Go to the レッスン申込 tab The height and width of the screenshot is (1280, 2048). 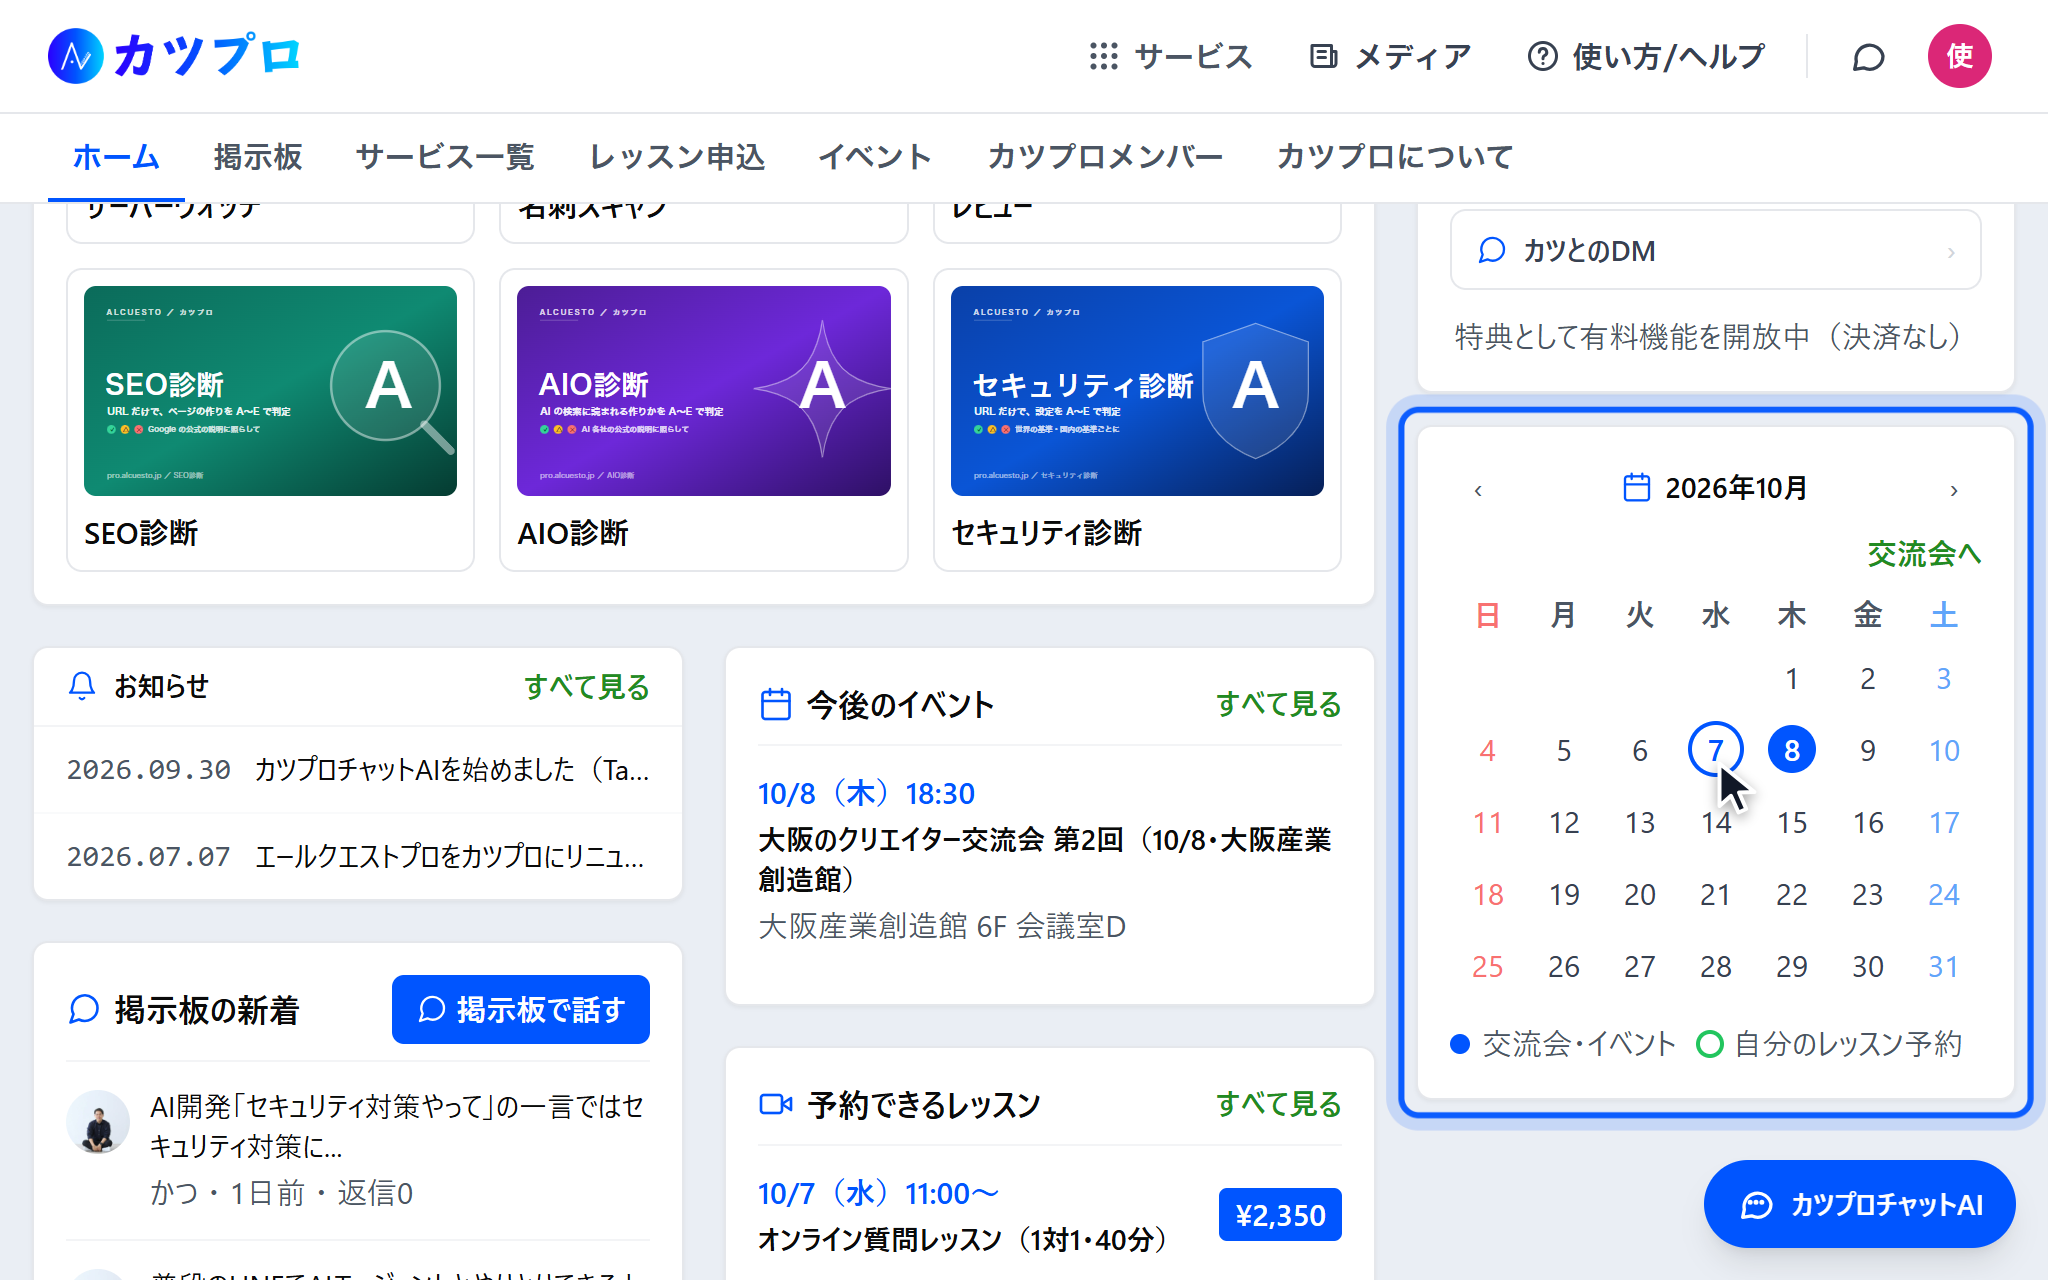coord(677,157)
